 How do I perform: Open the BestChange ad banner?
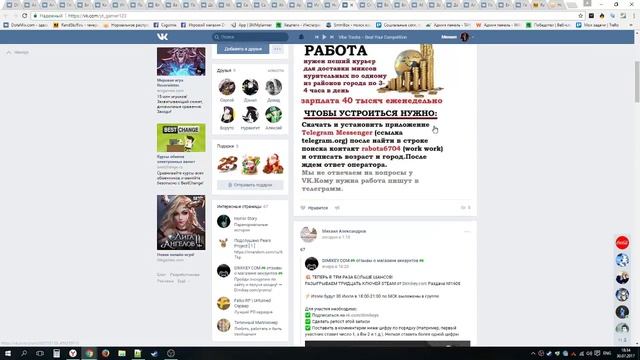tap(181, 138)
